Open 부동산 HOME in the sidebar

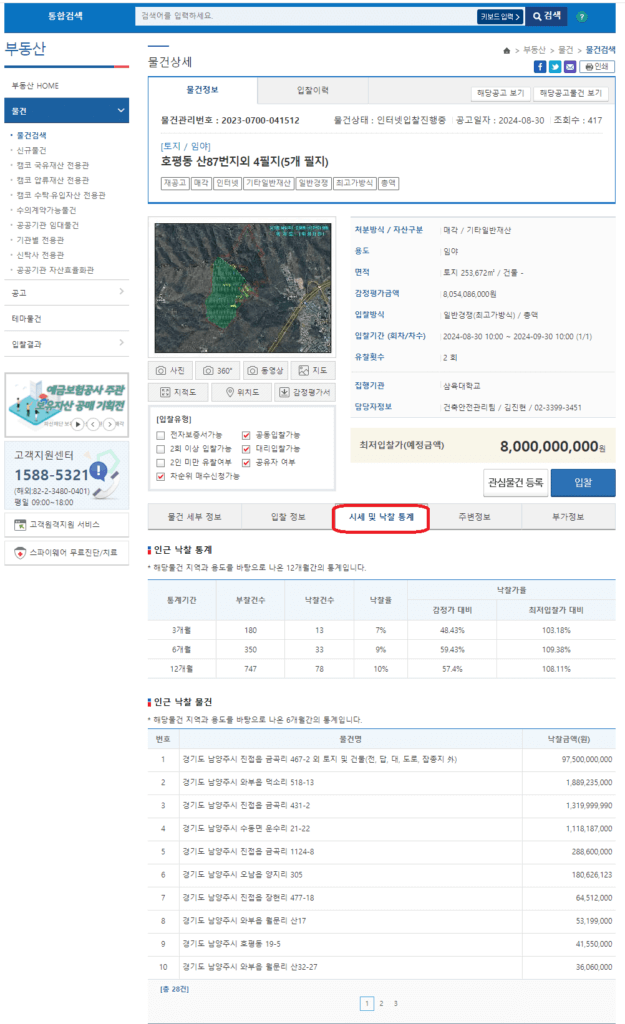(x=35, y=86)
